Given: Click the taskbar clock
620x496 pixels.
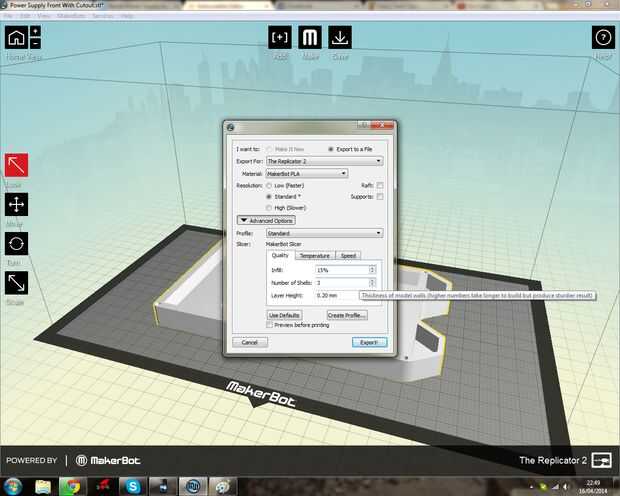Looking at the screenshot, I should (593, 487).
